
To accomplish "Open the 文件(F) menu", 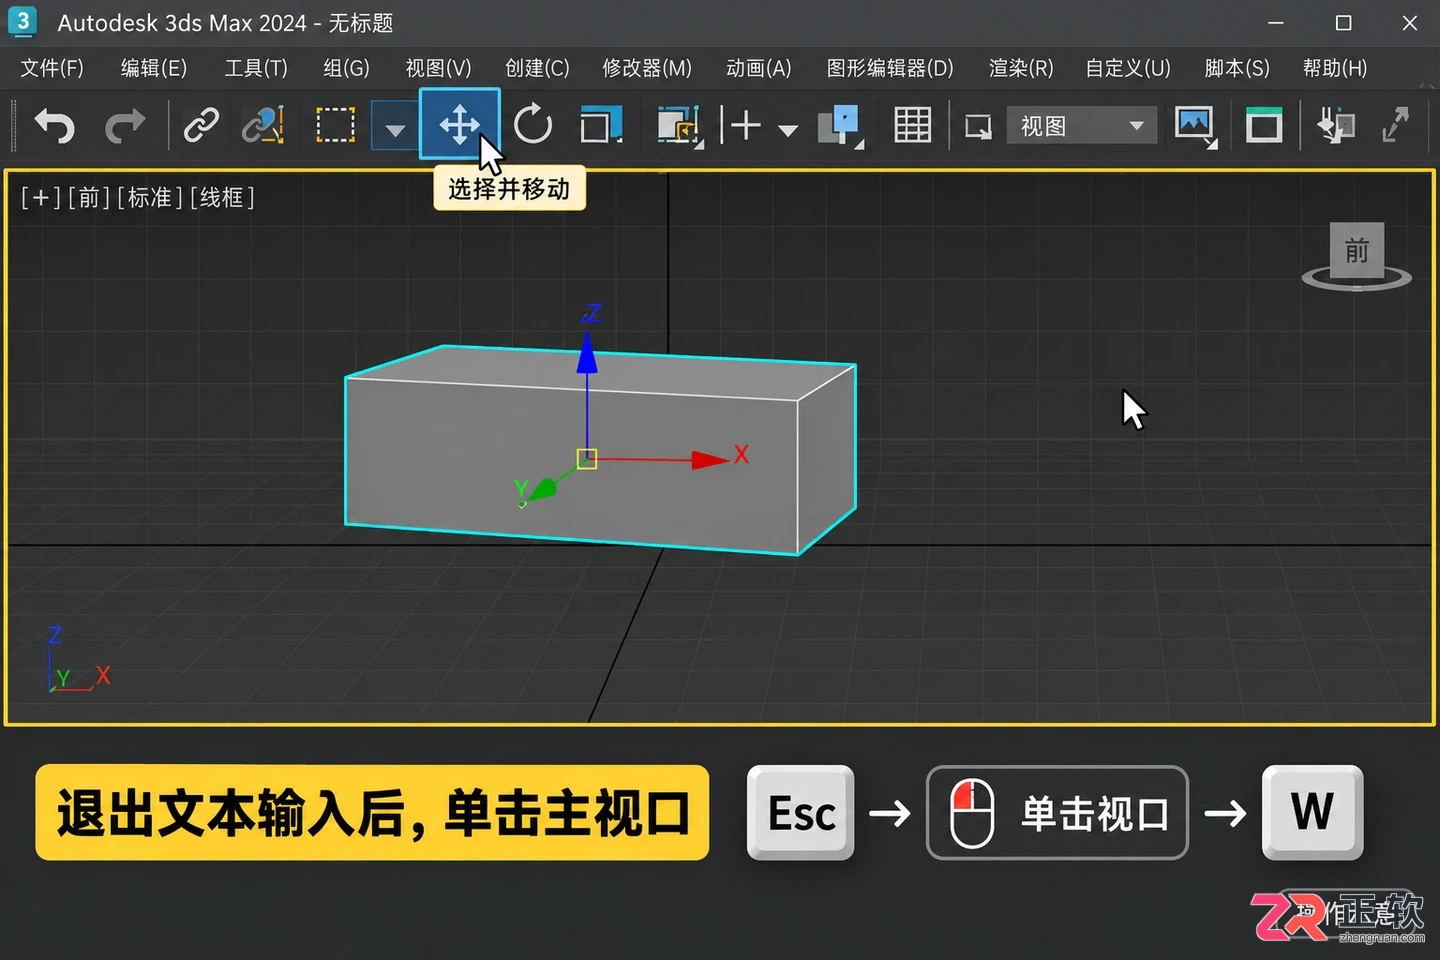I will [x=52, y=68].
